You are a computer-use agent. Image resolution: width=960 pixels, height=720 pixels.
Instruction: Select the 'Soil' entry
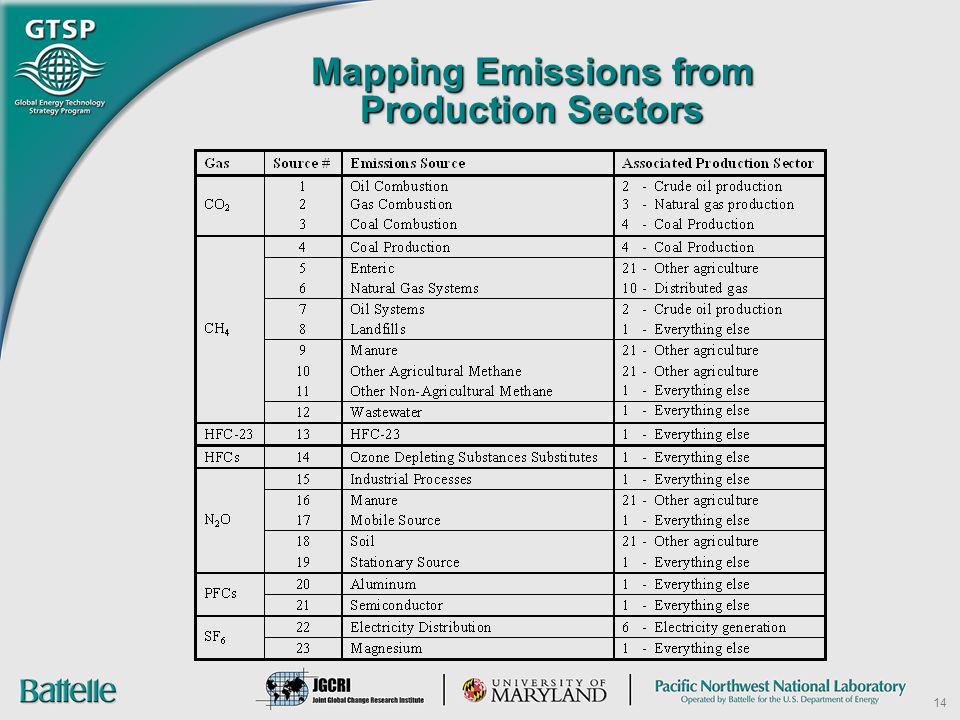pyautogui.click(x=362, y=541)
